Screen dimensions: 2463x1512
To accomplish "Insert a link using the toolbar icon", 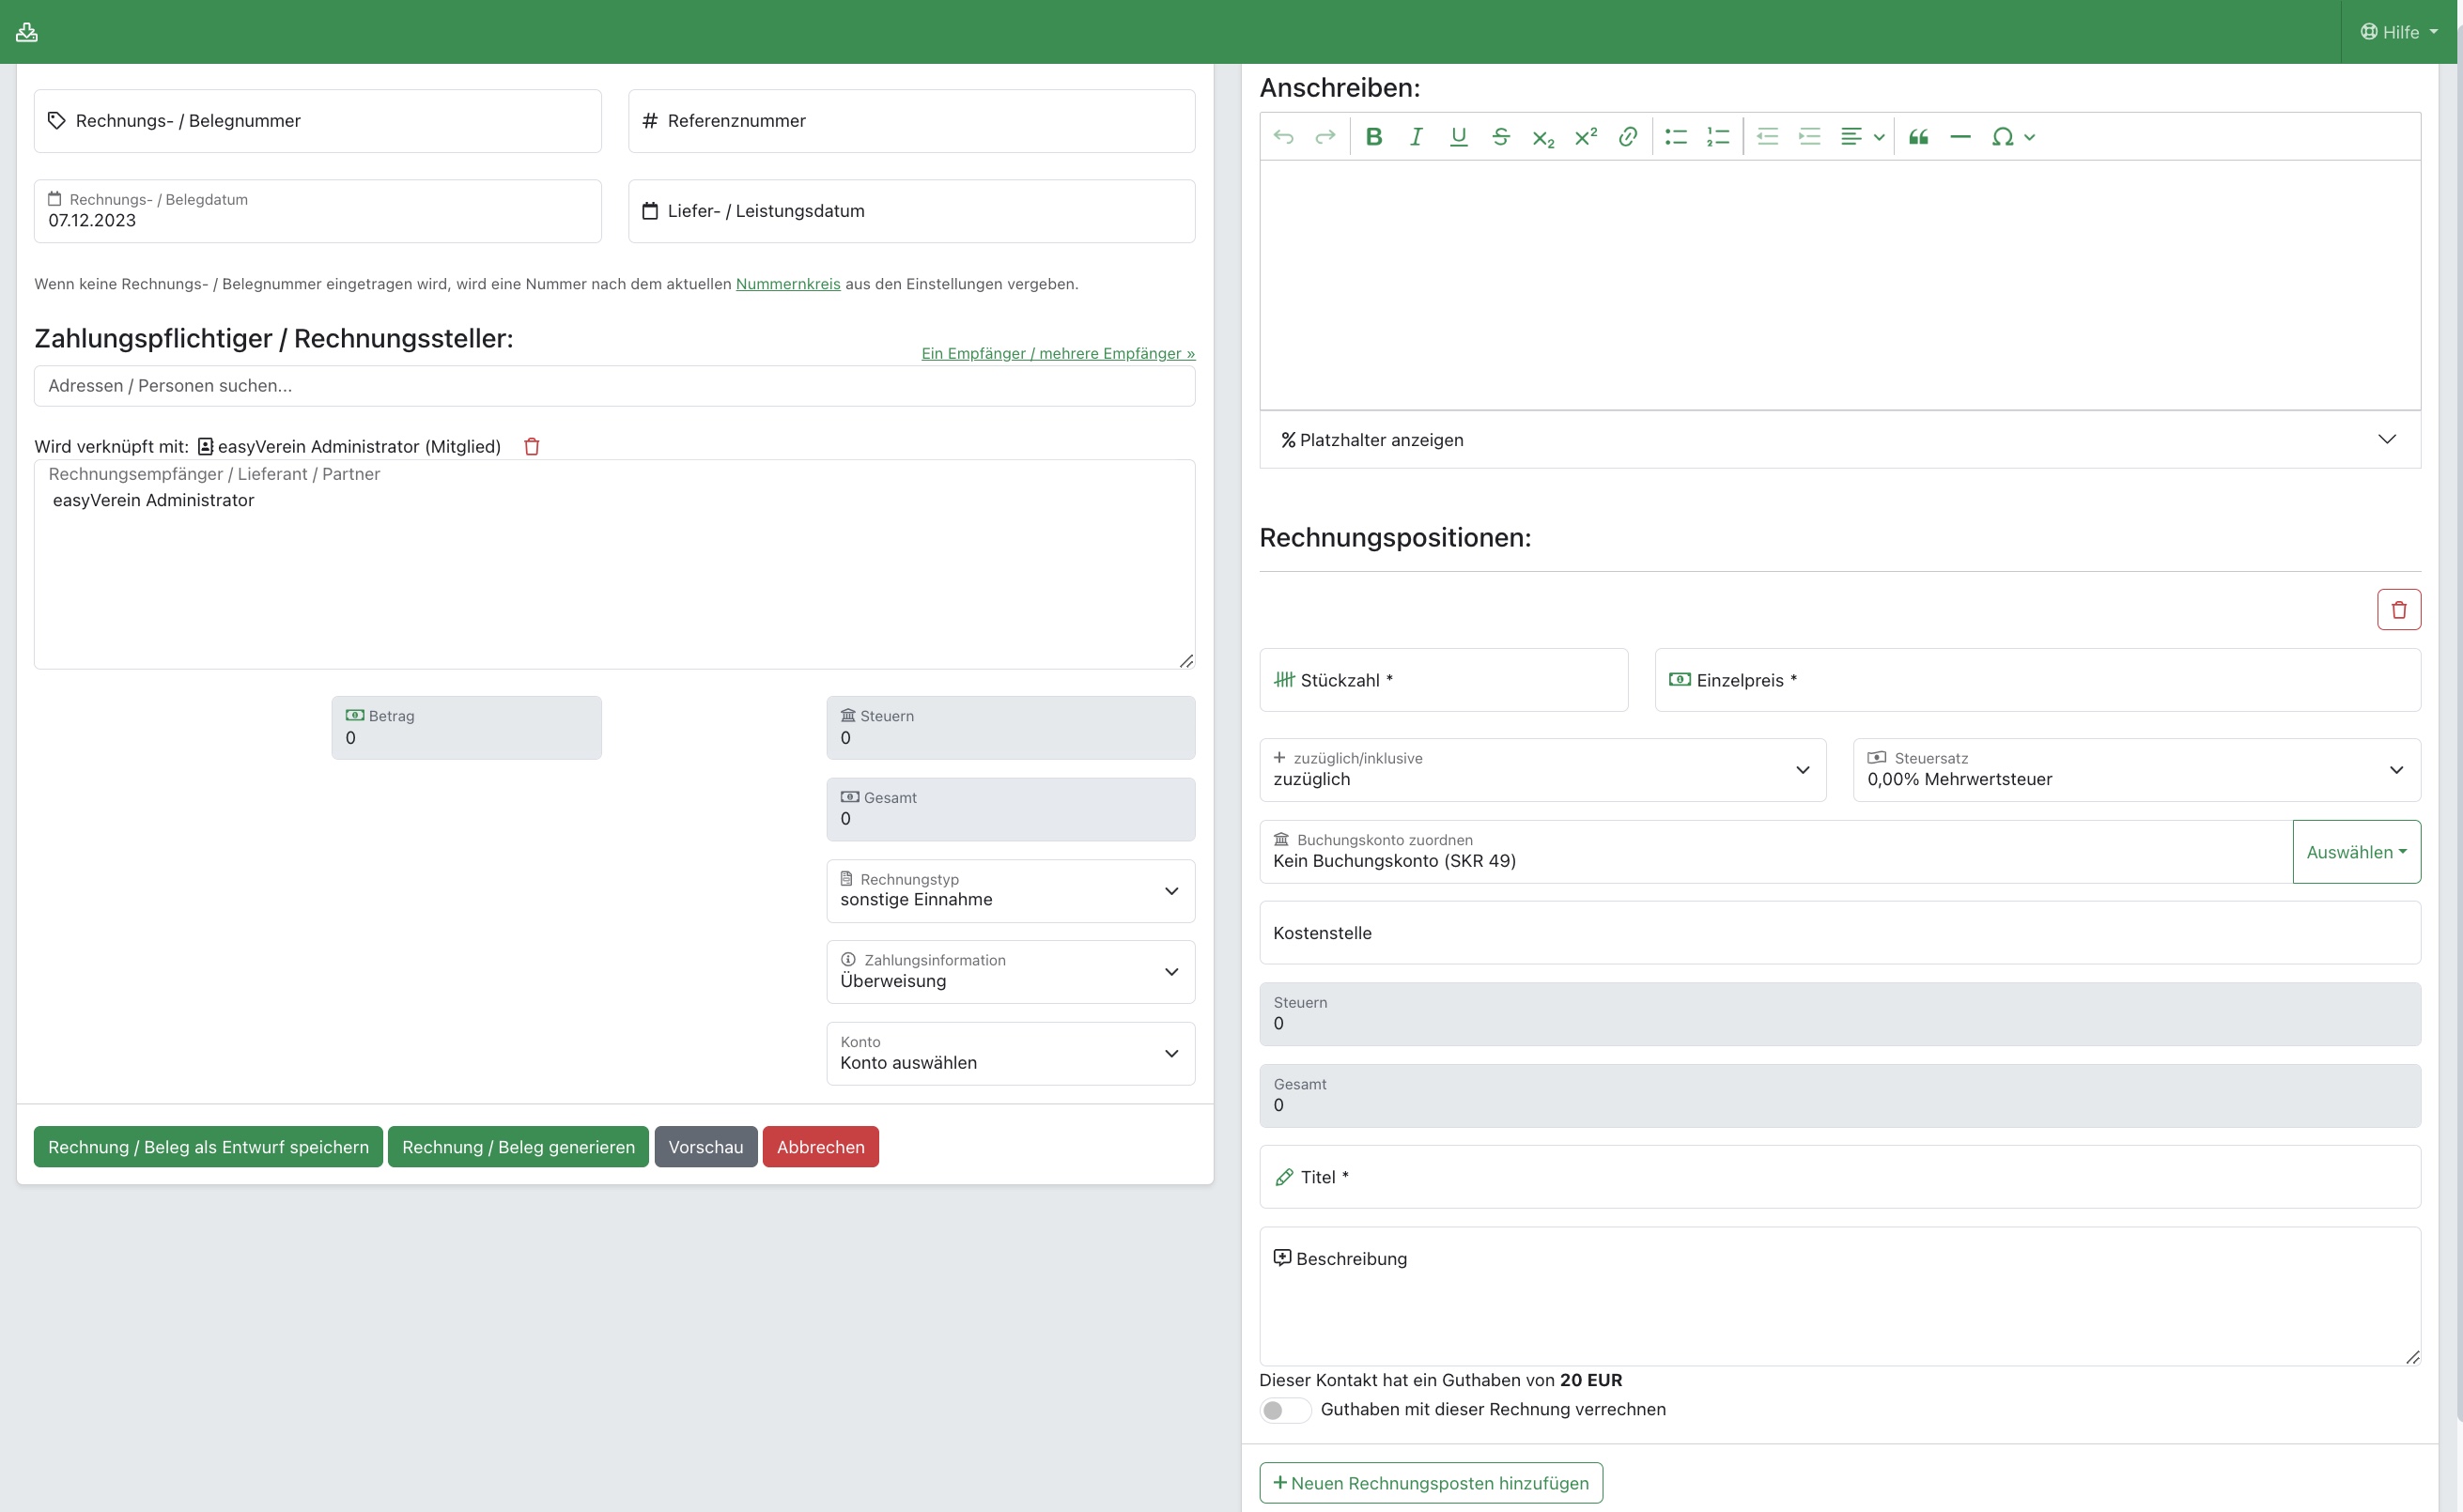I will (1627, 137).
